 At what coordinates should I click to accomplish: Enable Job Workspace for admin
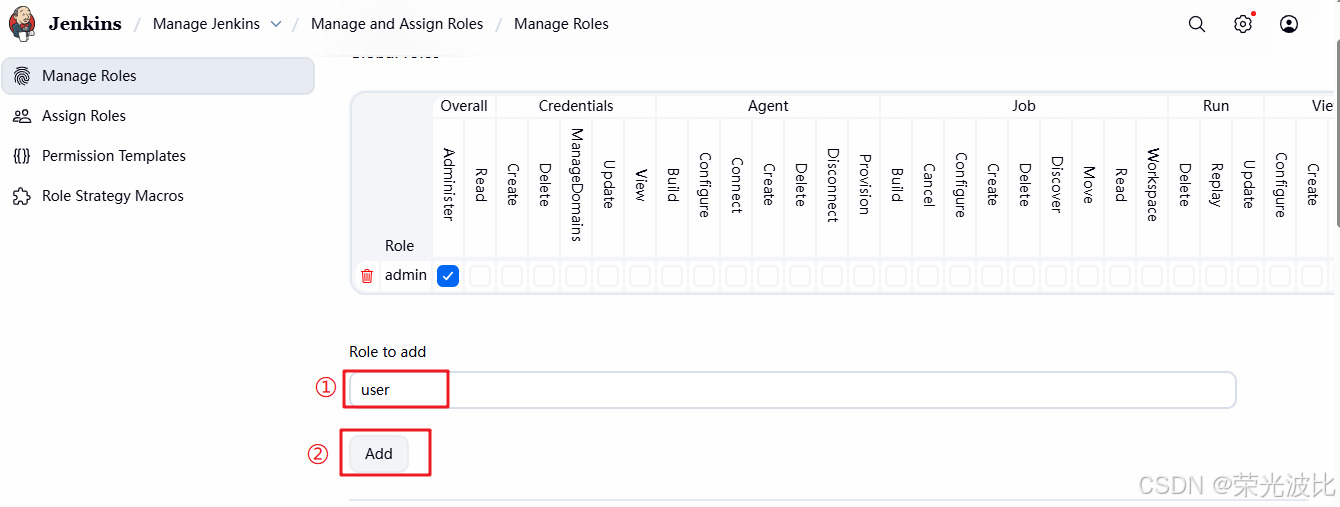[x=1152, y=276]
